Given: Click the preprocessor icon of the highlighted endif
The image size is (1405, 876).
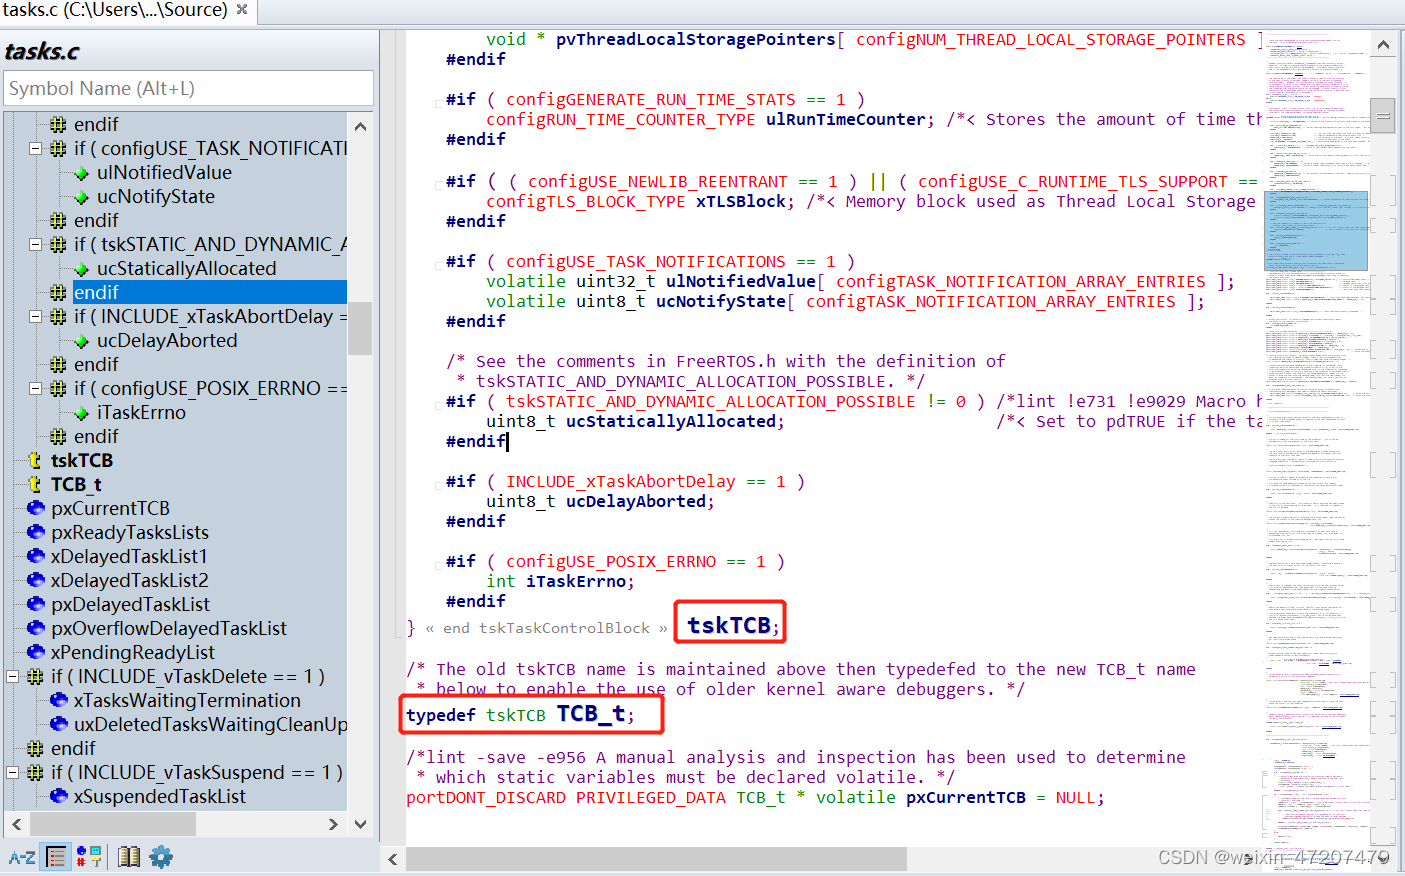Looking at the screenshot, I should [58, 292].
